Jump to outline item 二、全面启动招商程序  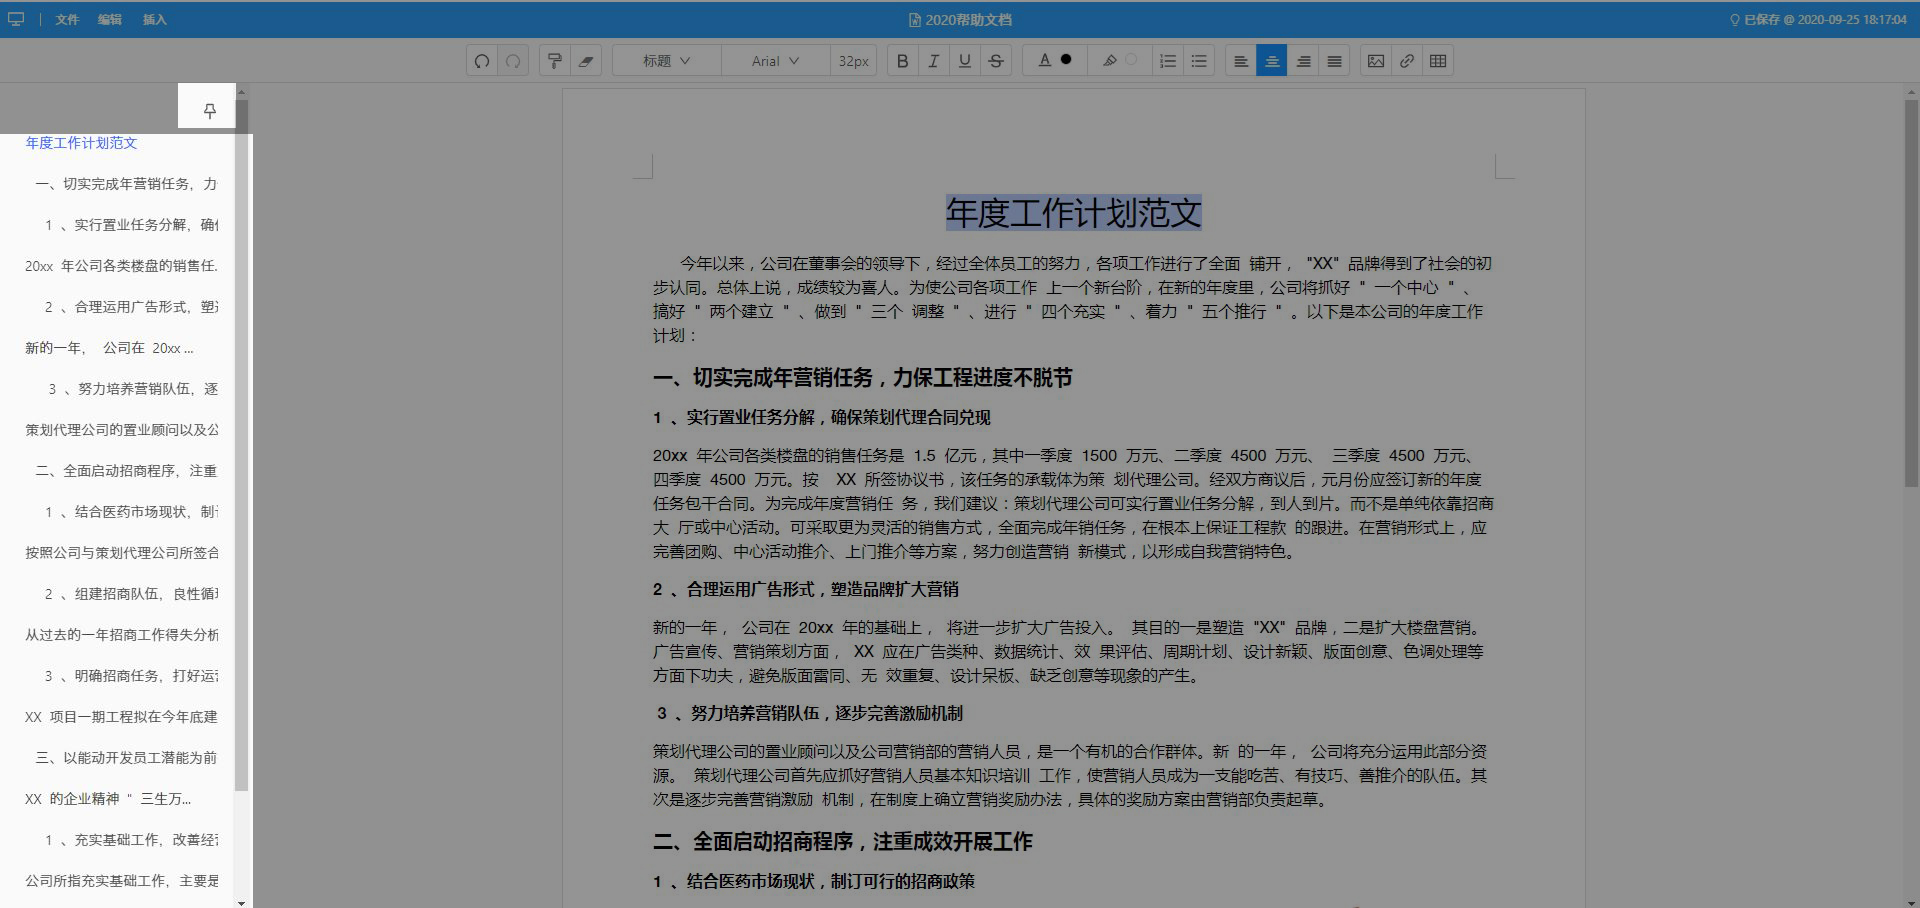127,471
